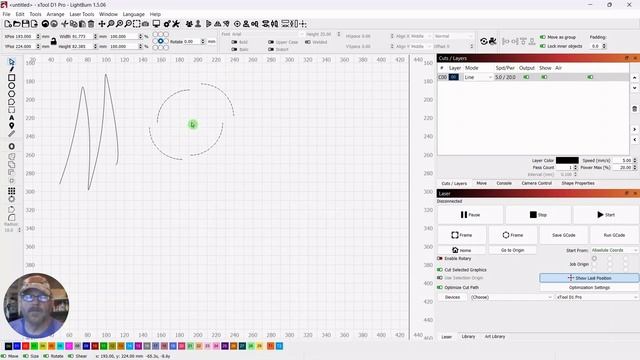Open the Preview monitor icon
640x360 pixels.
pos(156,24)
